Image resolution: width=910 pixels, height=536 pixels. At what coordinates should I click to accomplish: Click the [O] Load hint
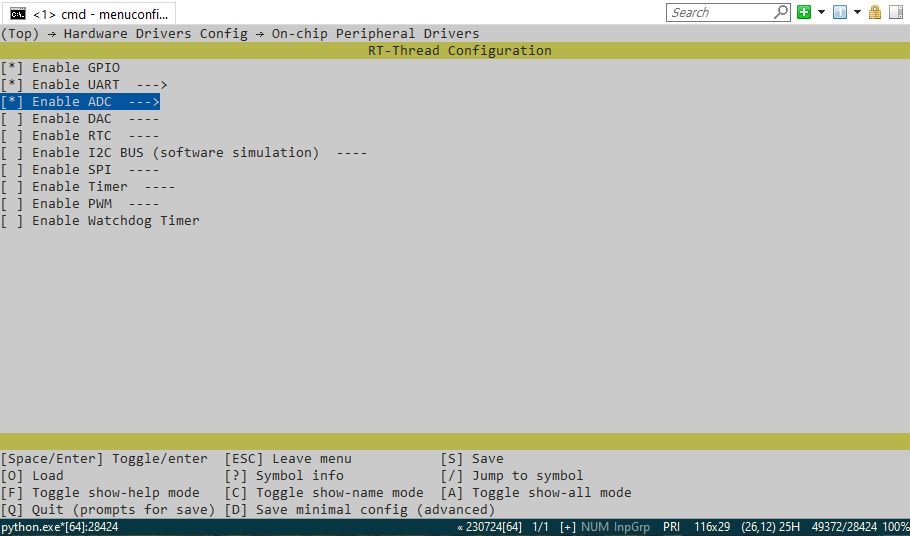(32, 476)
